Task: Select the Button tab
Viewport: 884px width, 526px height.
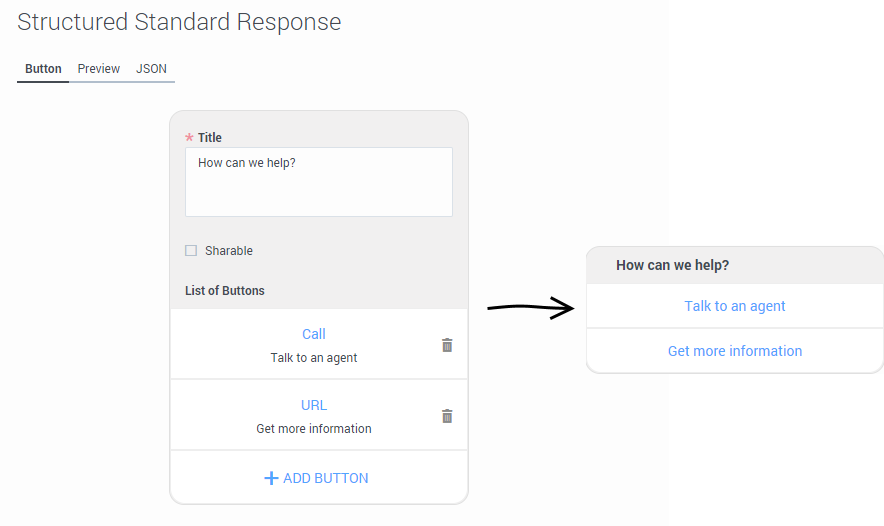Action: pos(43,69)
